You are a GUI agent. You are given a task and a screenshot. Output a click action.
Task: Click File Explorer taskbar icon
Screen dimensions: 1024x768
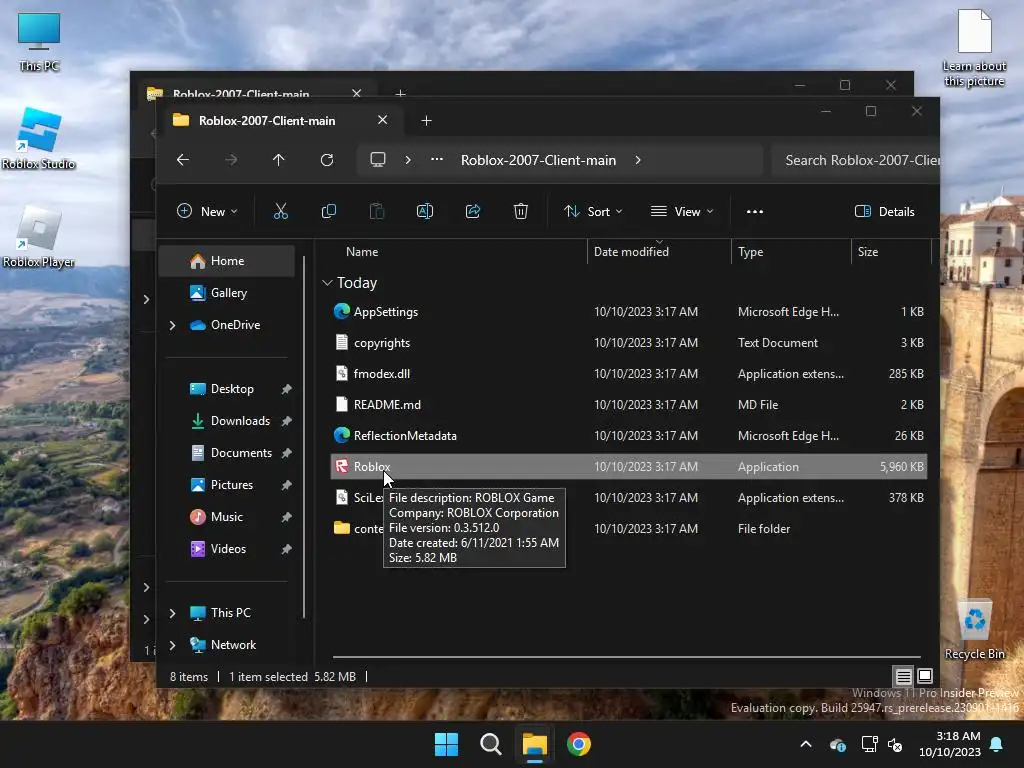pyautogui.click(x=534, y=744)
